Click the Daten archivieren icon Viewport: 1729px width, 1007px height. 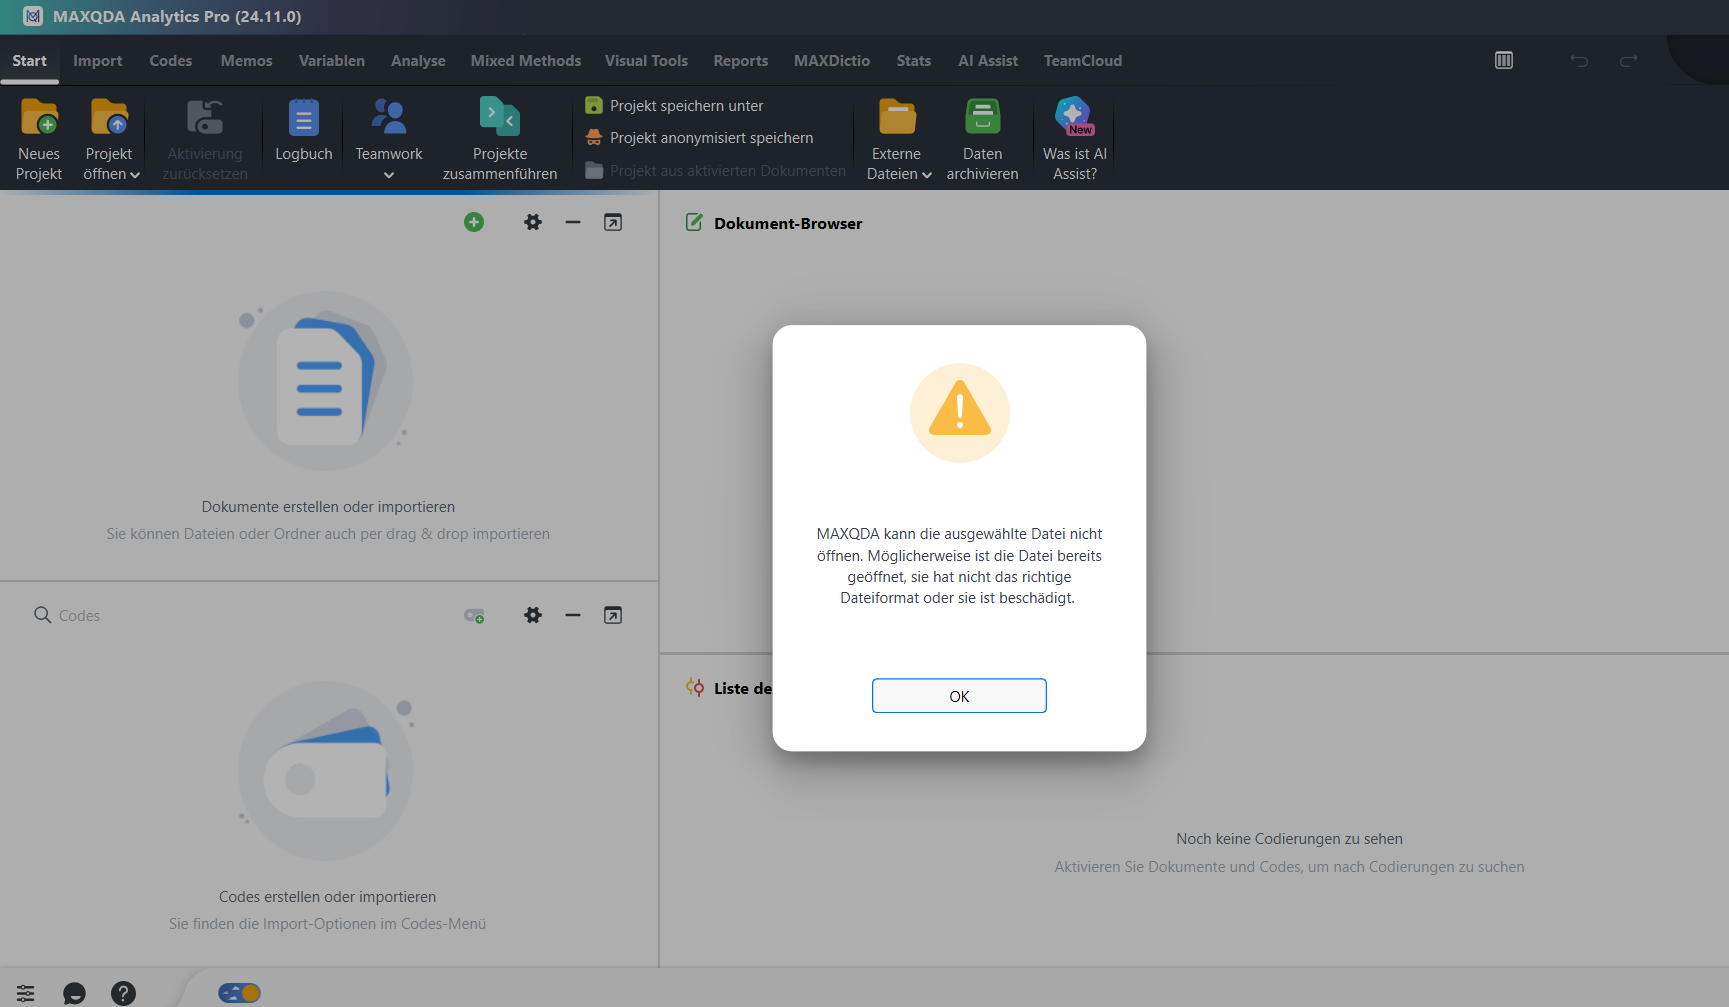pyautogui.click(x=983, y=116)
